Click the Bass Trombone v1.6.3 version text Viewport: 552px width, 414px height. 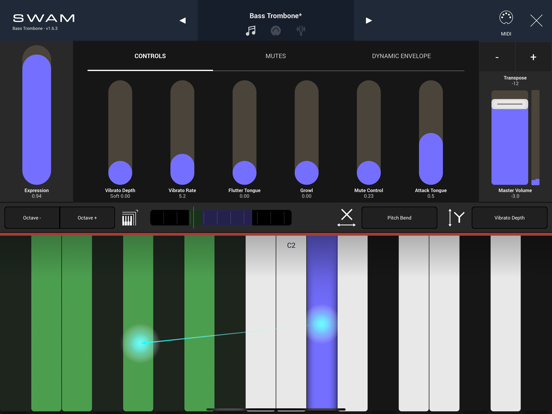point(35,29)
